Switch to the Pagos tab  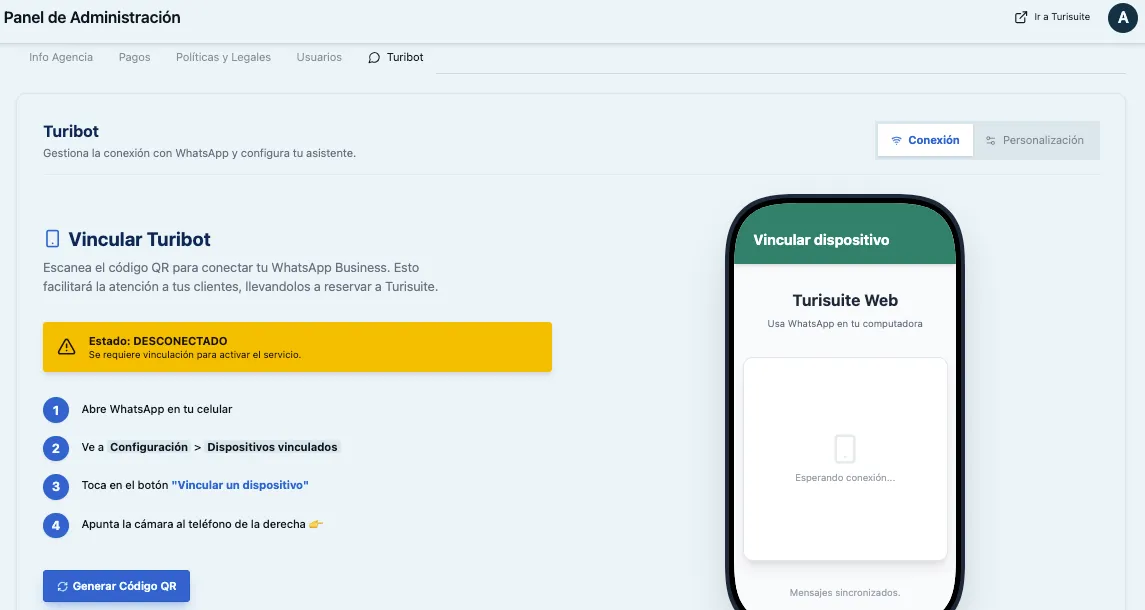coord(134,57)
